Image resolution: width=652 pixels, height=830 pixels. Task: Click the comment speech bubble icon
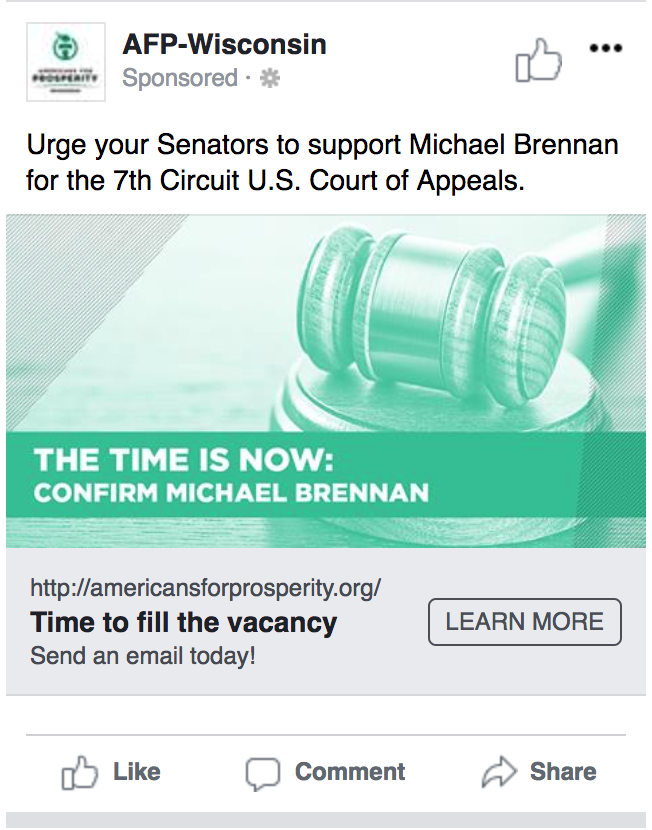pos(263,773)
